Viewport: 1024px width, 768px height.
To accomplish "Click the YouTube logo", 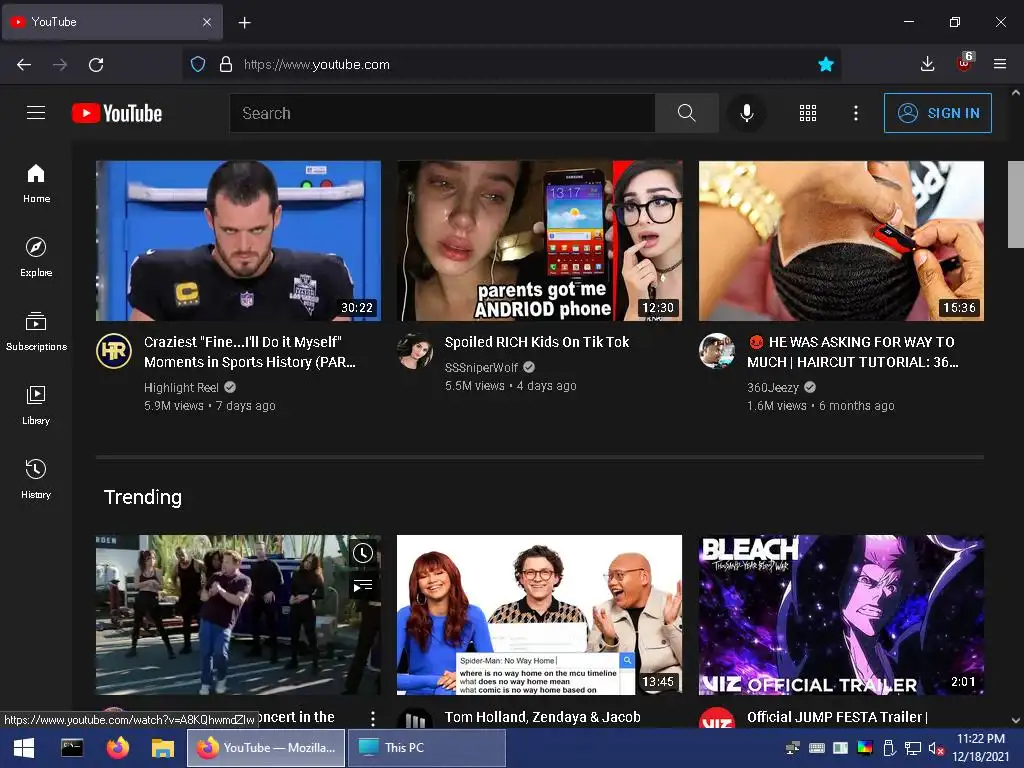I will tap(117, 113).
